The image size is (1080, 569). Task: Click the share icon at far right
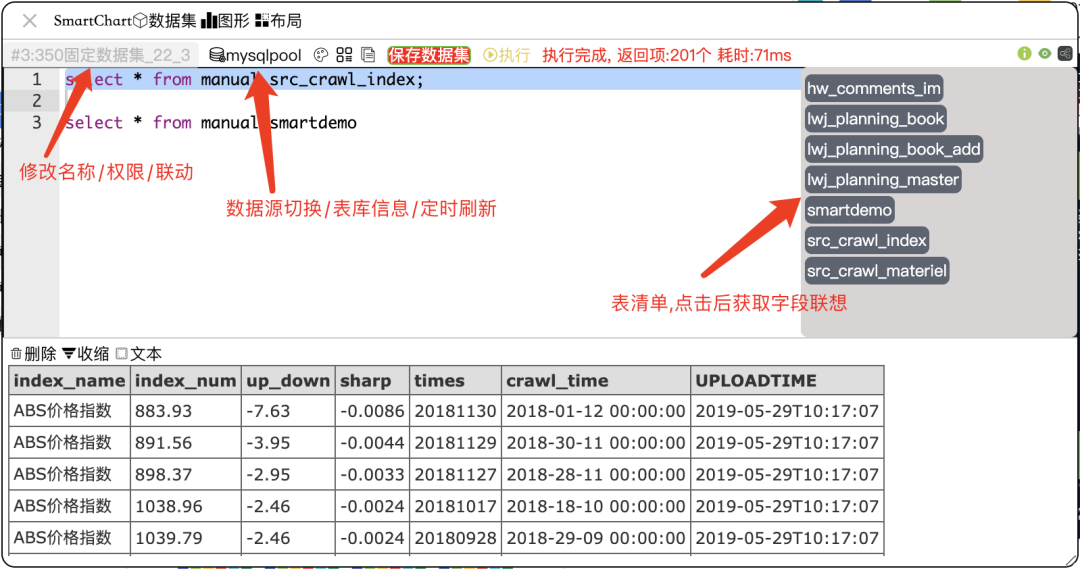[1065, 54]
